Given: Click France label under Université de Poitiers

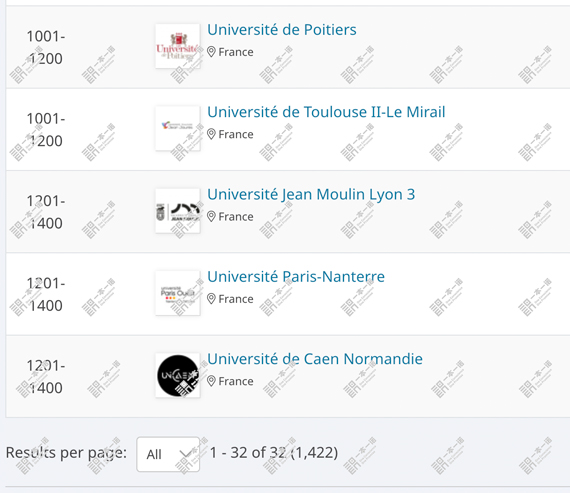Looking at the screenshot, I should click(236, 52).
